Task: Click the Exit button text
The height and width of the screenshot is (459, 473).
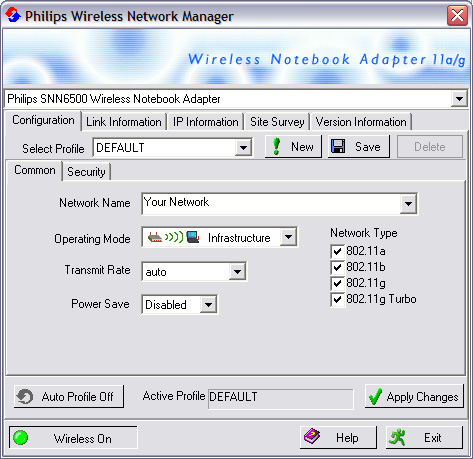Action: coord(433,438)
